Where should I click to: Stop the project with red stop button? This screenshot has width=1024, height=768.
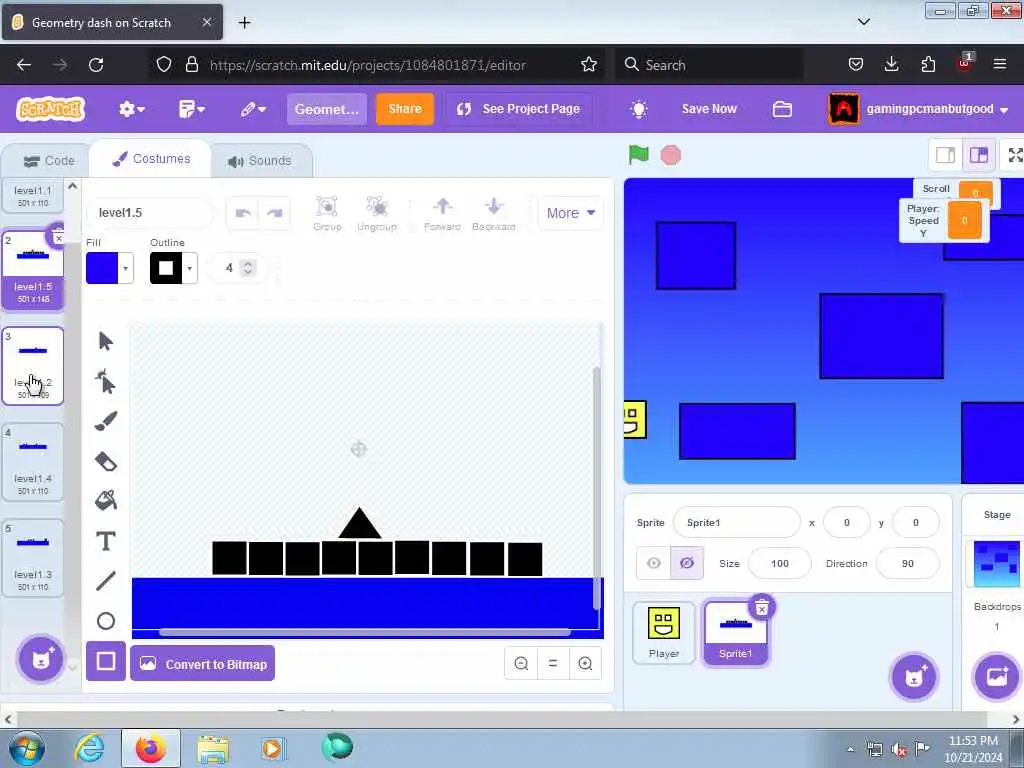(671, 155)
